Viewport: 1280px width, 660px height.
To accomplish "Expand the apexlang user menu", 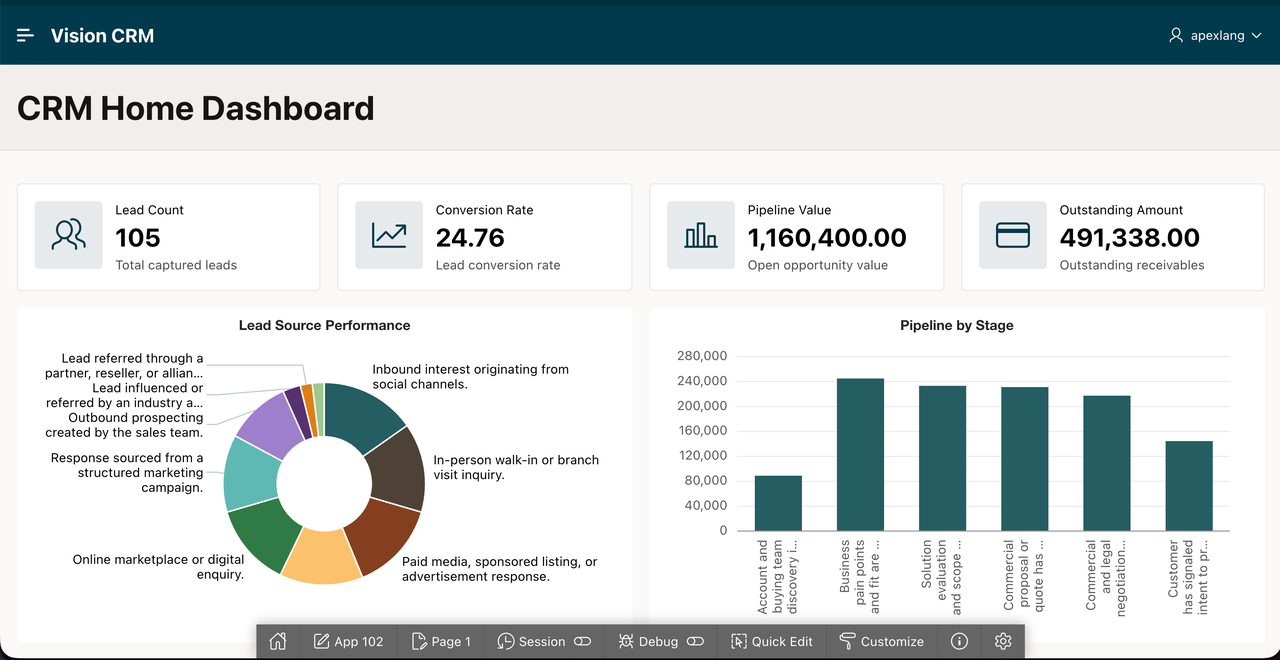I will pos(1215,35).
